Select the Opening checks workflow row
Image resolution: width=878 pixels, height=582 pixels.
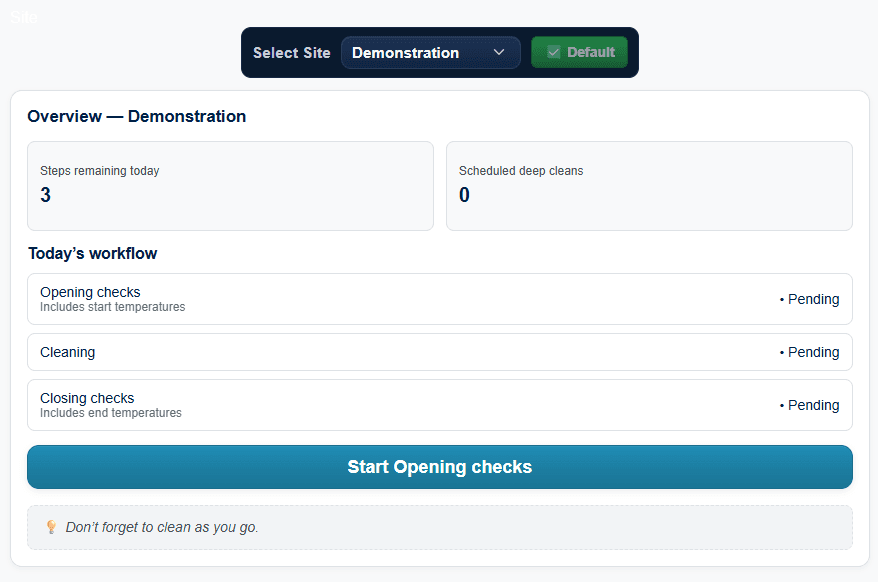440,298
